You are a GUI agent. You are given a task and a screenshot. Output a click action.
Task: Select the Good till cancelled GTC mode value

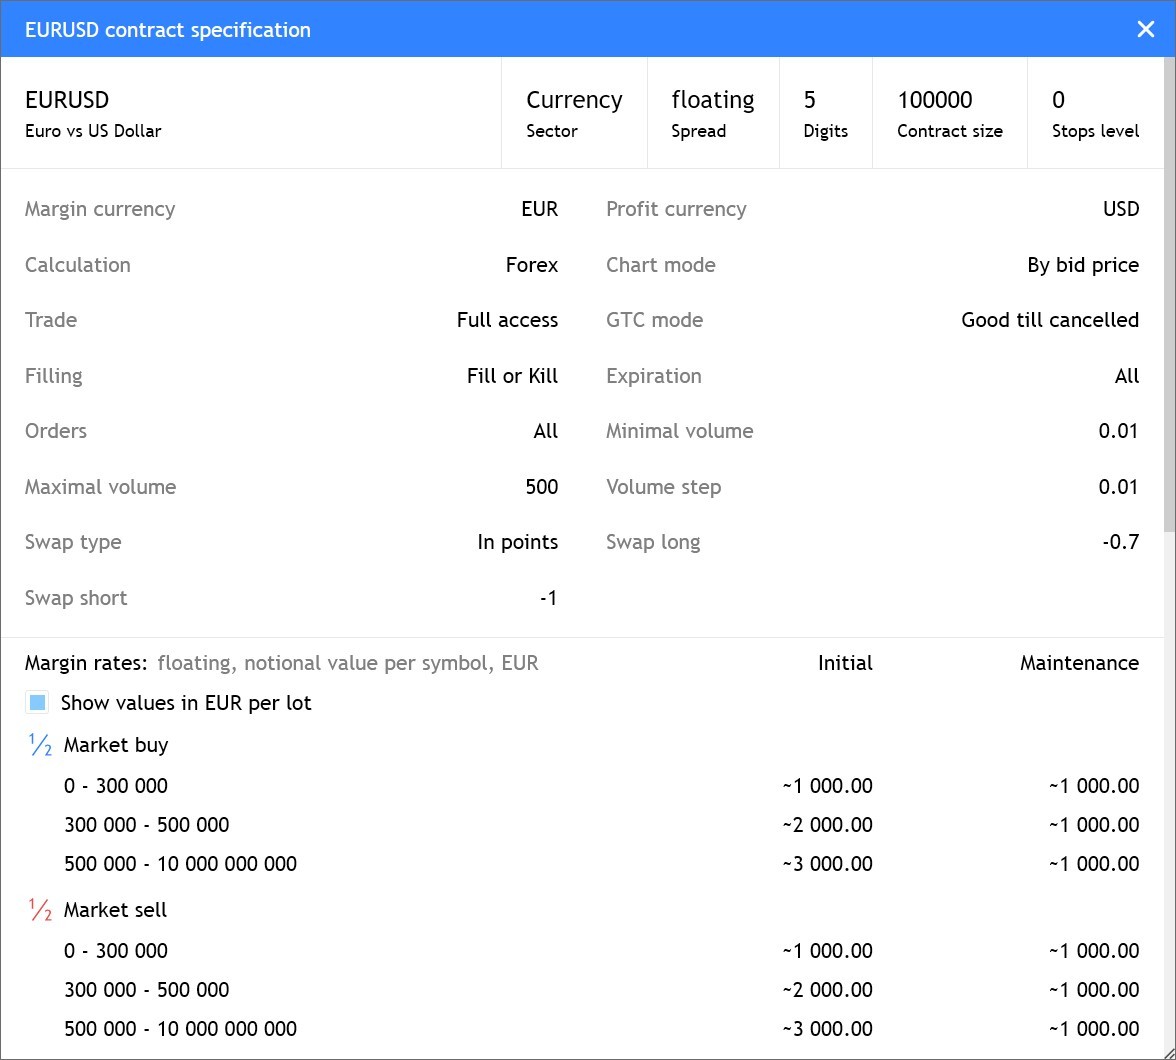pos(1049,320)
